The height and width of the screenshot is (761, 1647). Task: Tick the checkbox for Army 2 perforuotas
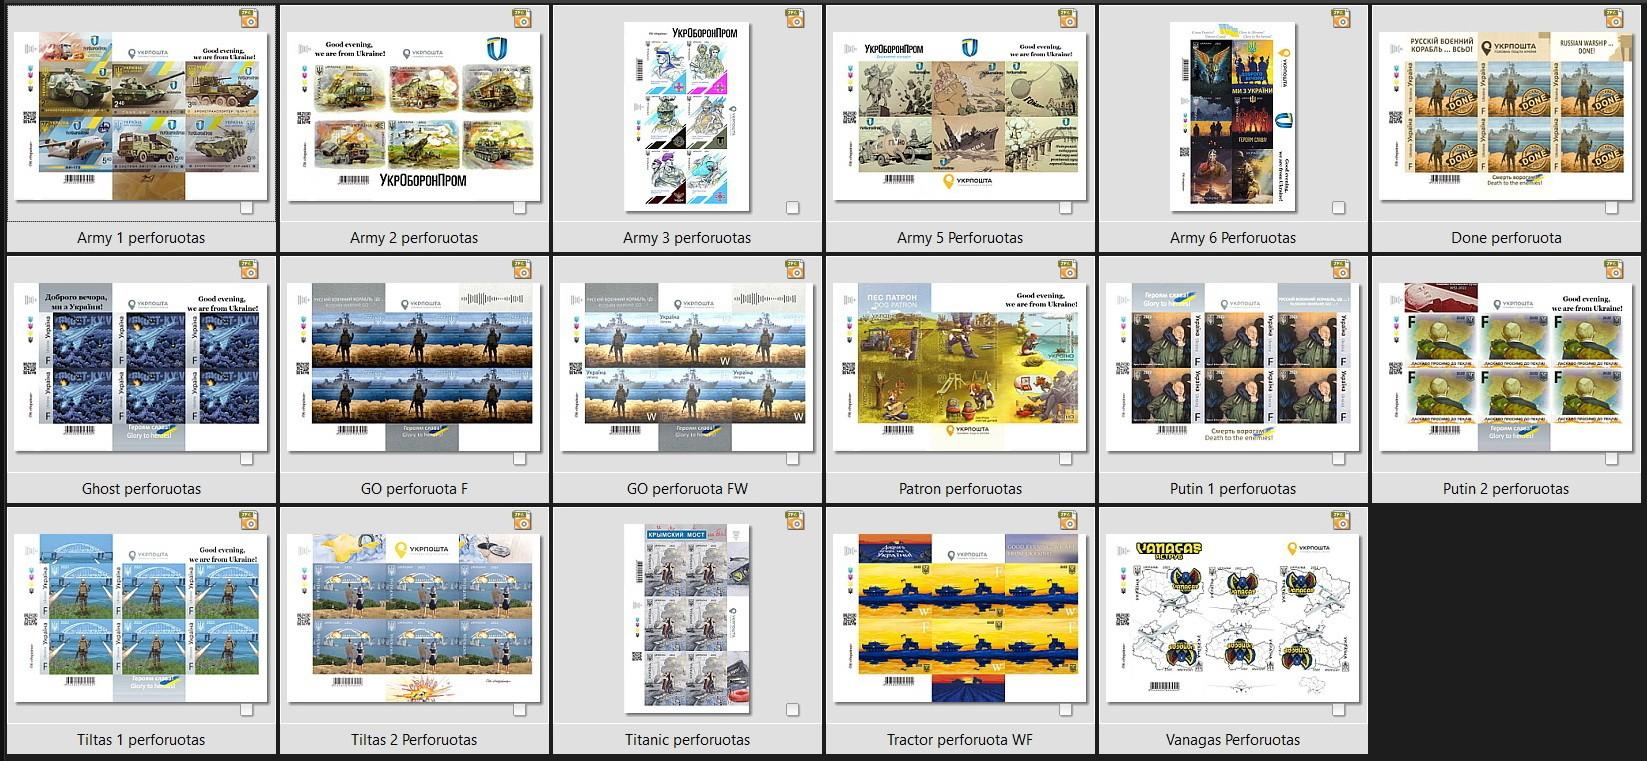coord(520,208)
